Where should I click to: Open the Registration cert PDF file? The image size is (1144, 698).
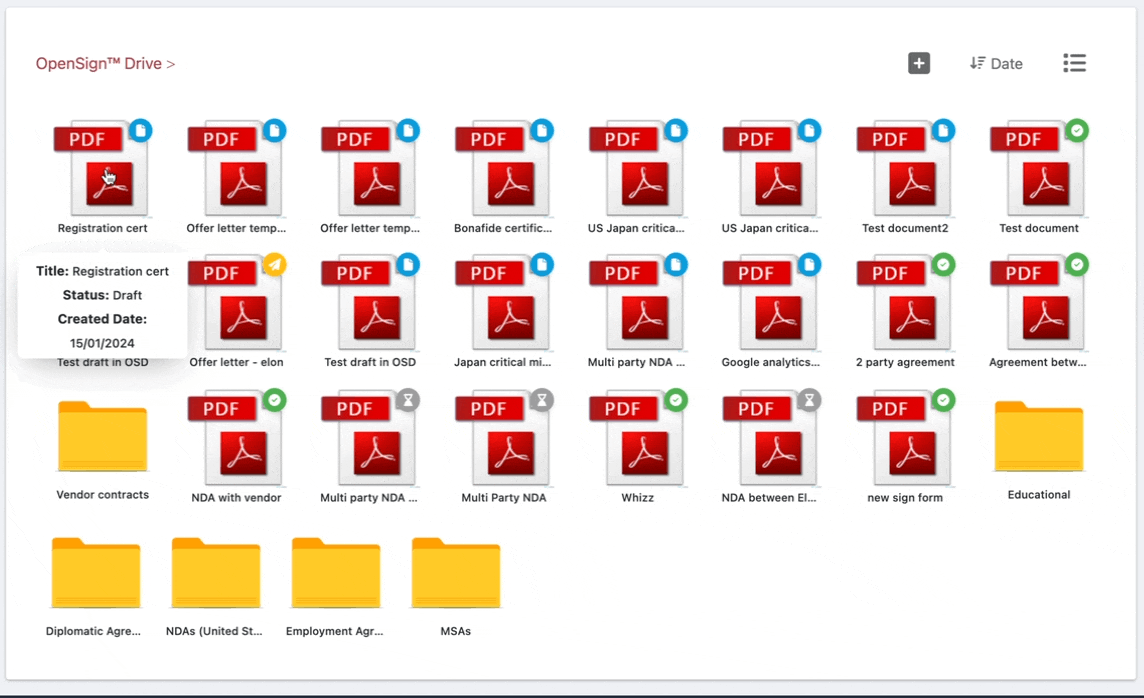tap(102, 168)
